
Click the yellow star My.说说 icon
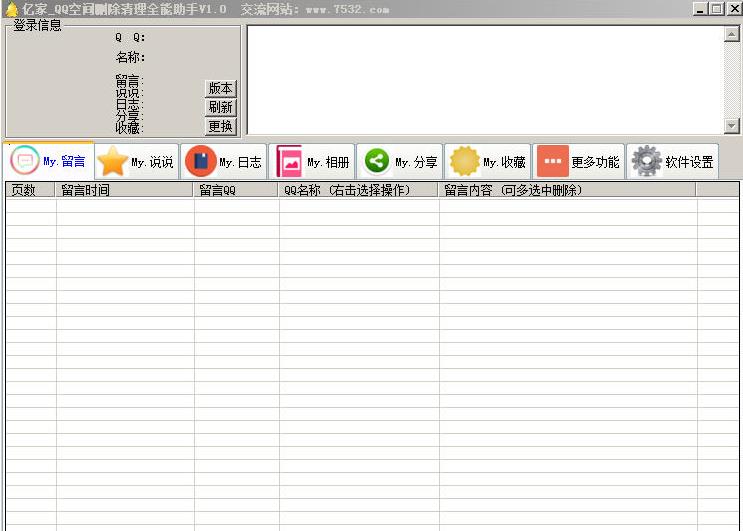[x=112, y=161]
